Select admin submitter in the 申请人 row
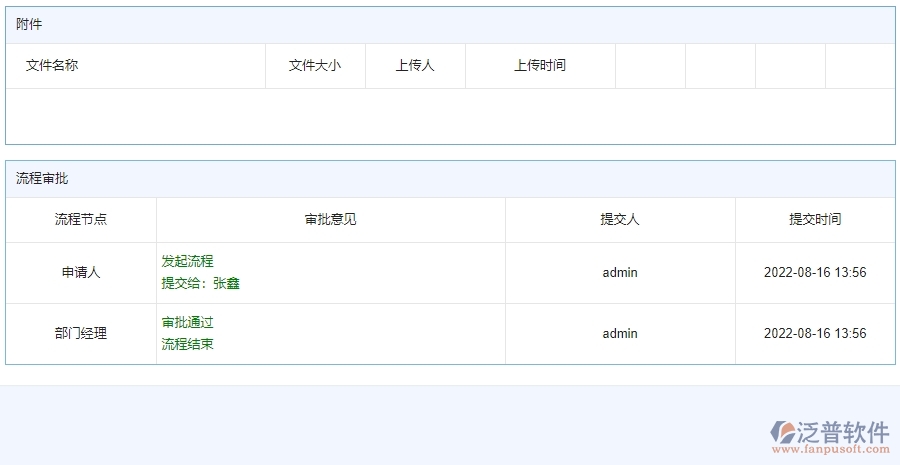Screen dimensions: 900x465 [x=620, y=272]
